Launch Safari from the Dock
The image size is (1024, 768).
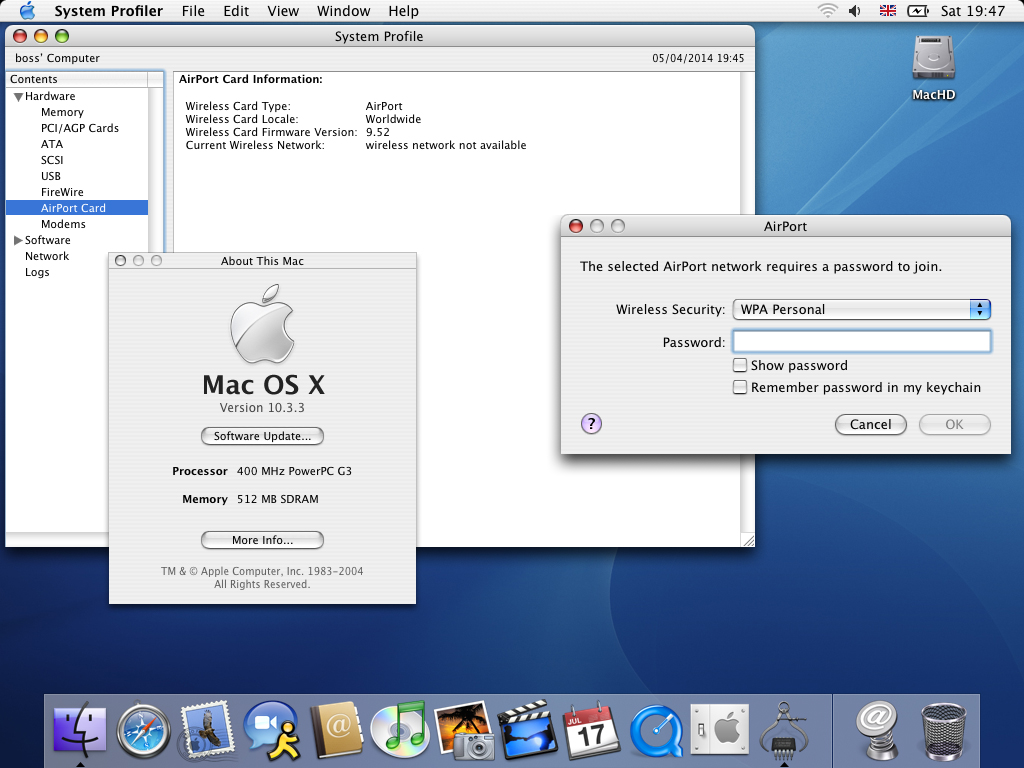pos(144,730)
